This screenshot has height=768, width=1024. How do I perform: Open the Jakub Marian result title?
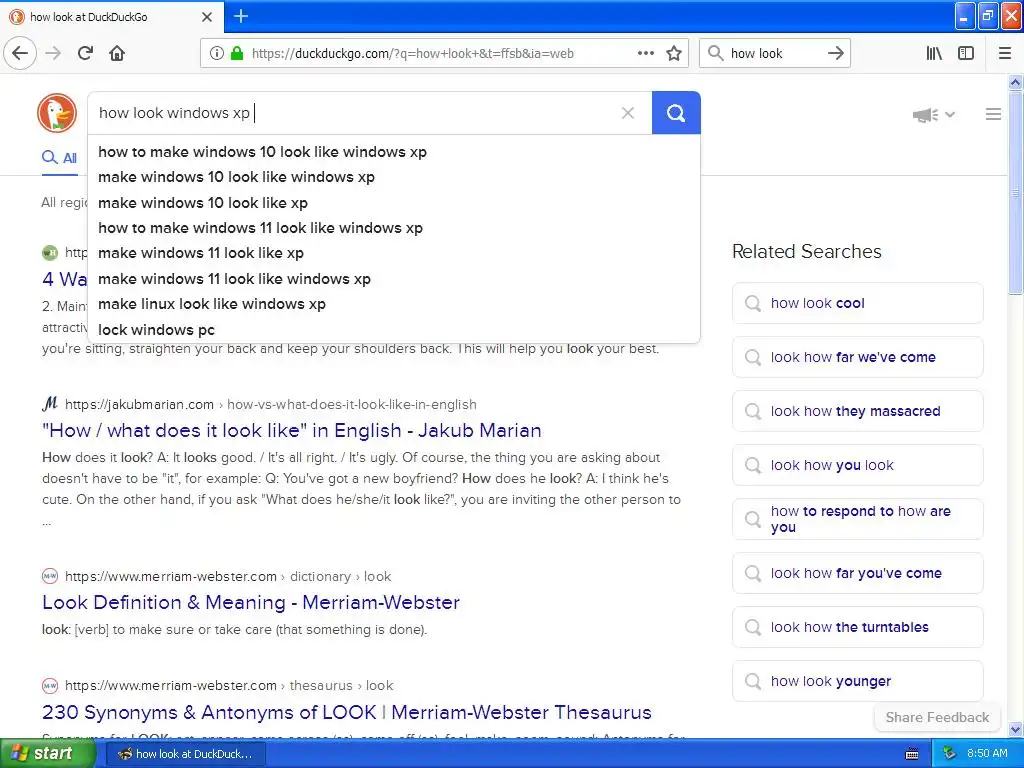[291, 430]
